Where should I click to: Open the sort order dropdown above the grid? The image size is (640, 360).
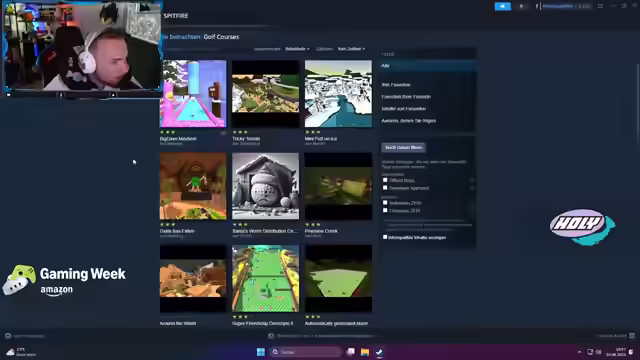[297, 49]
